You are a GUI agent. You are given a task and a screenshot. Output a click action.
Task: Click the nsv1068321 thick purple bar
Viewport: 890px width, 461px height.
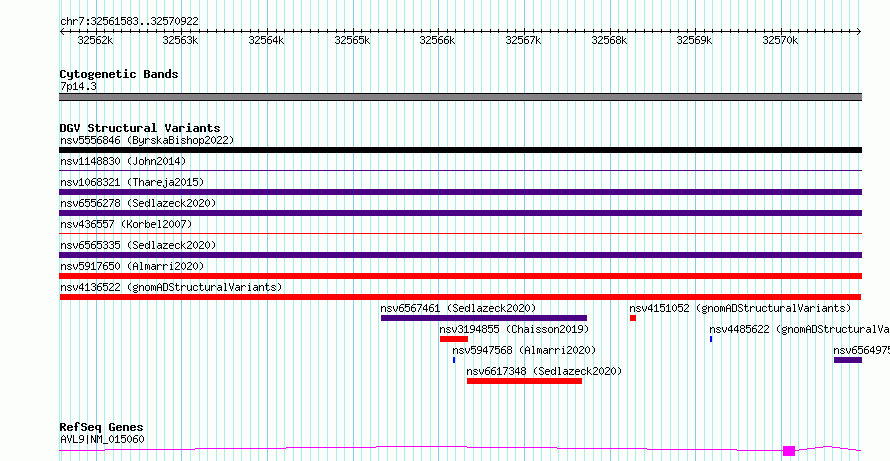pyautogui.click(x=460, y=192)
